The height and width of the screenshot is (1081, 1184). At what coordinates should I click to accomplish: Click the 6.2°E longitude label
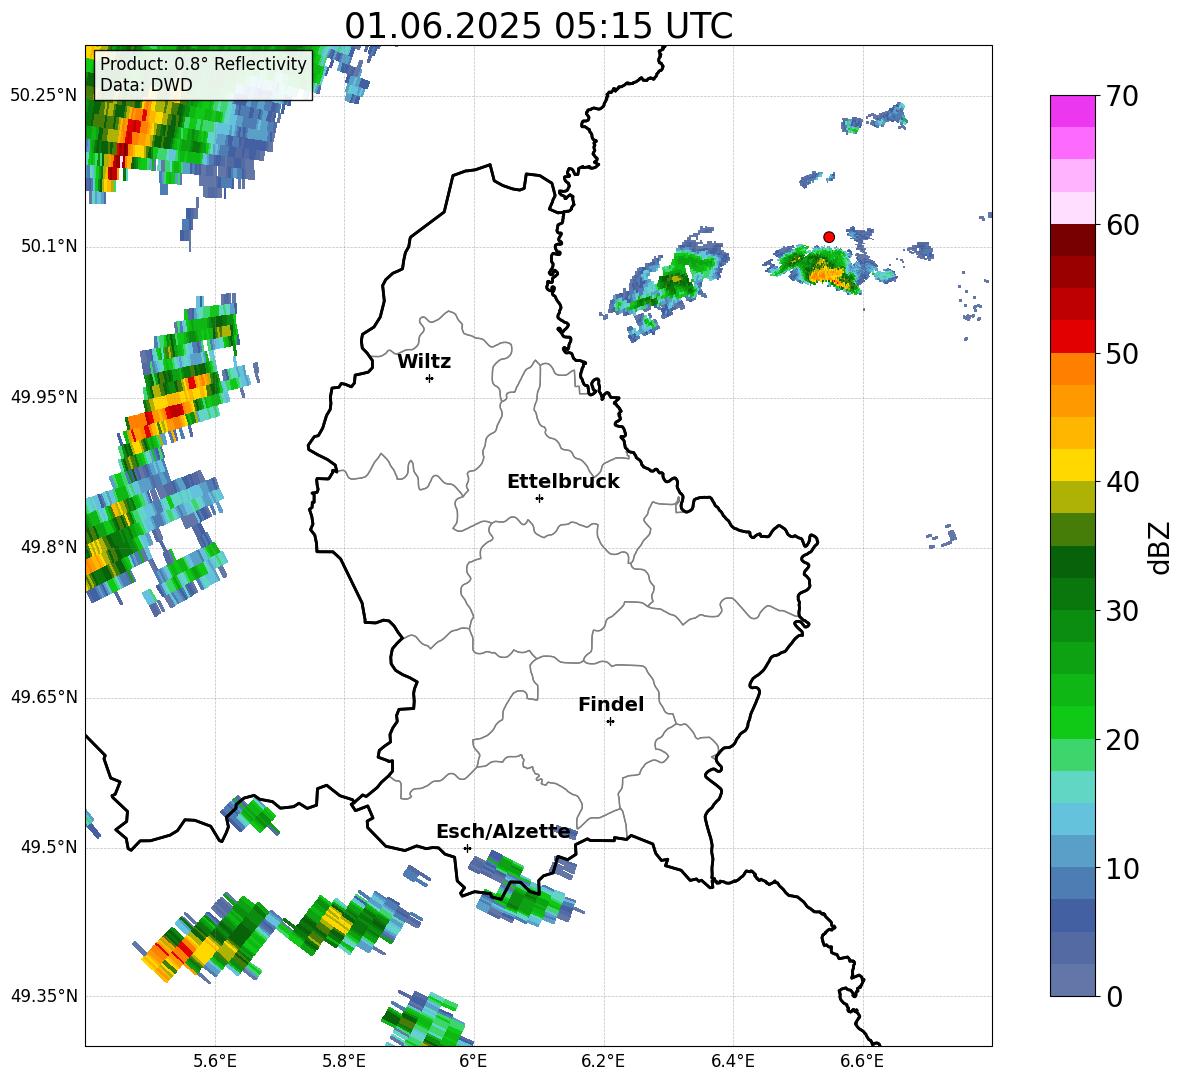coord(603,1061)
